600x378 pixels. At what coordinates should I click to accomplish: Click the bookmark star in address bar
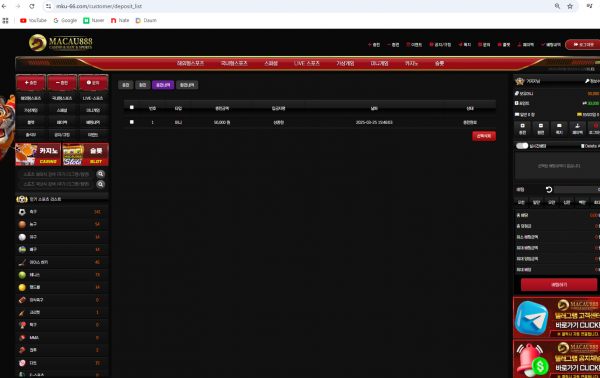point(570,6)
